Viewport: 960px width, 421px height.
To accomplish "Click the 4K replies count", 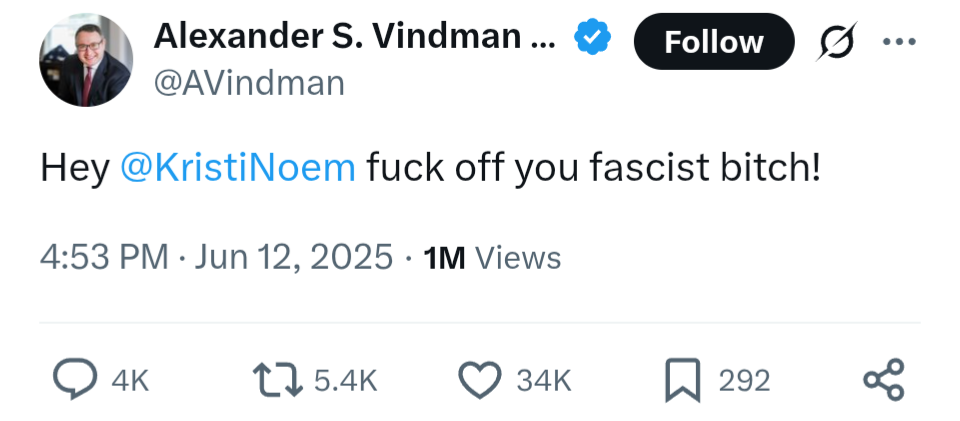I will coord(129,381).
